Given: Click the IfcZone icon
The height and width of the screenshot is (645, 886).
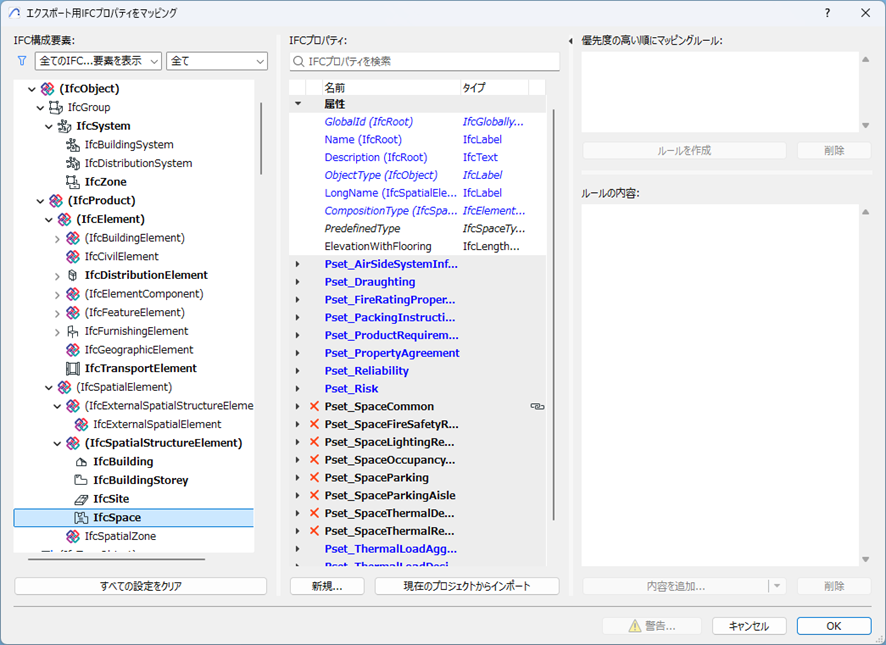Looking at the screenshot, I should (x=73, y=181).
